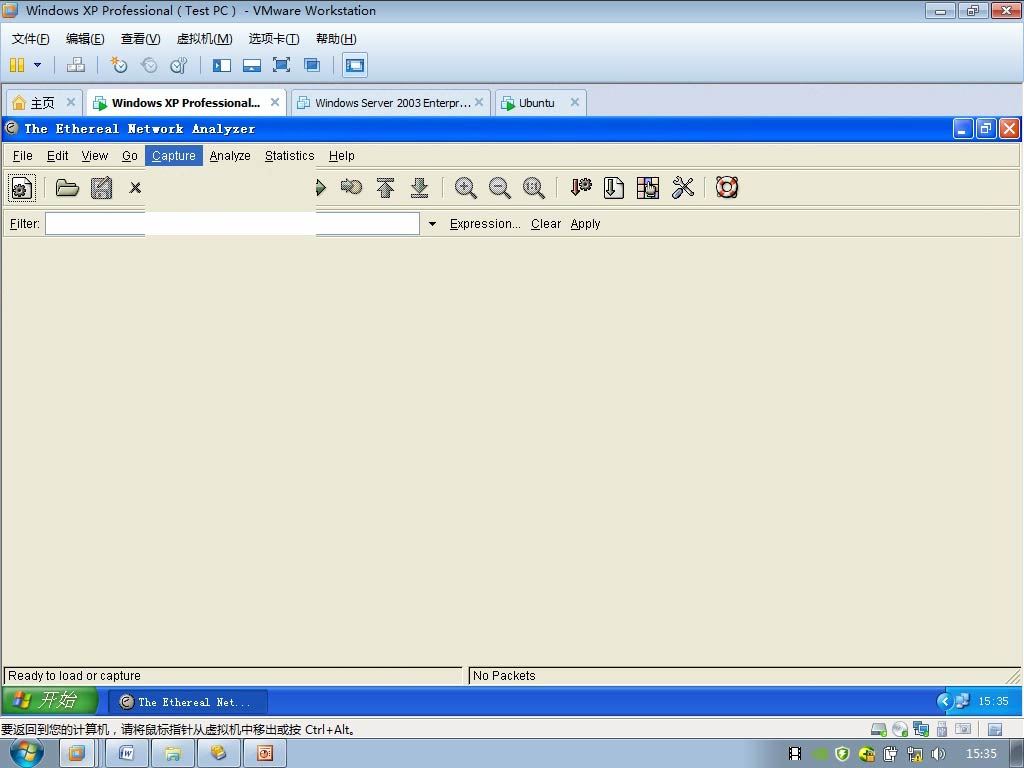This screenshot has height=768, width=1024.
Task: Open VMware power options dropdown arrow
Action: [37, 65]
